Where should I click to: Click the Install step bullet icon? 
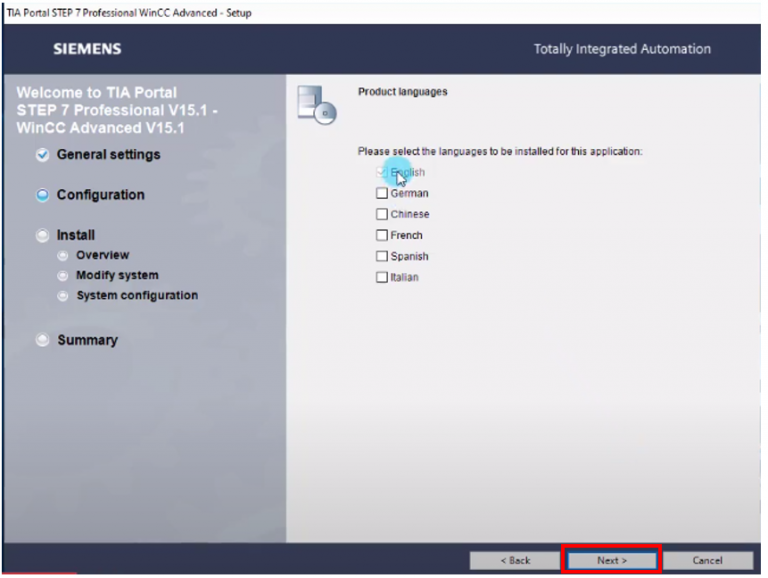coord(42,236)
